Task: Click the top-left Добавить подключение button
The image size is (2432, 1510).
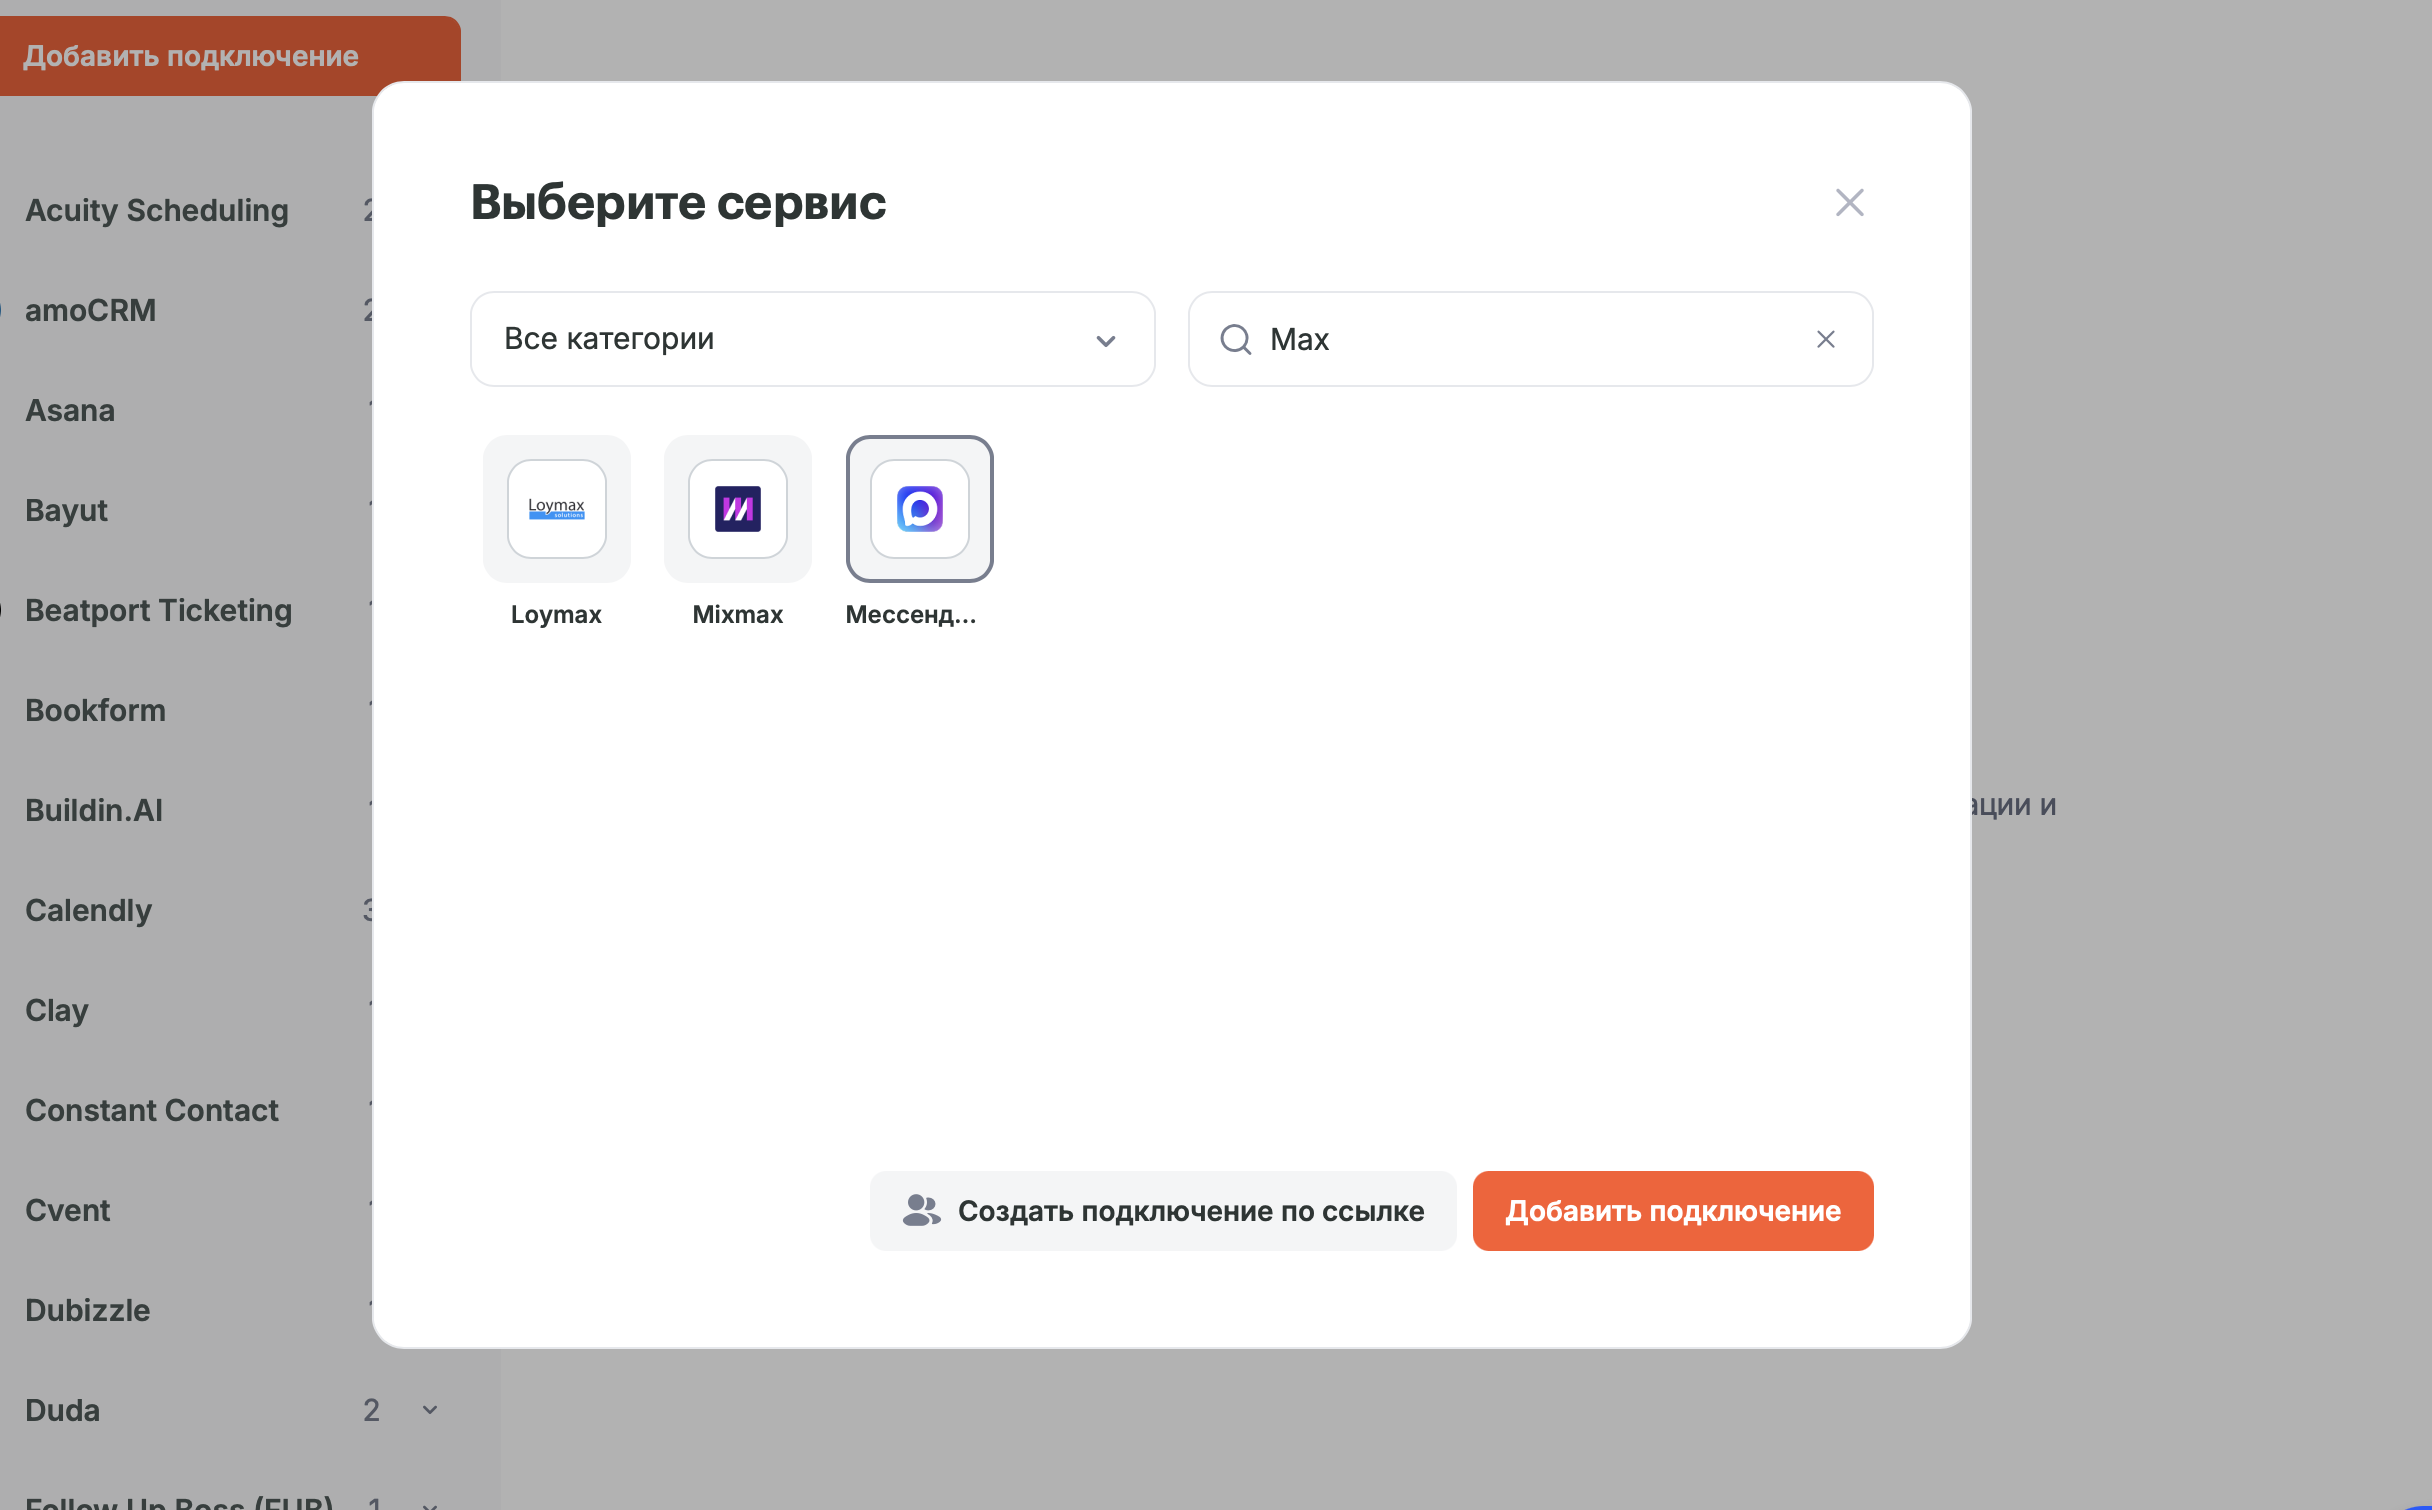Action: tap(191, 56)
